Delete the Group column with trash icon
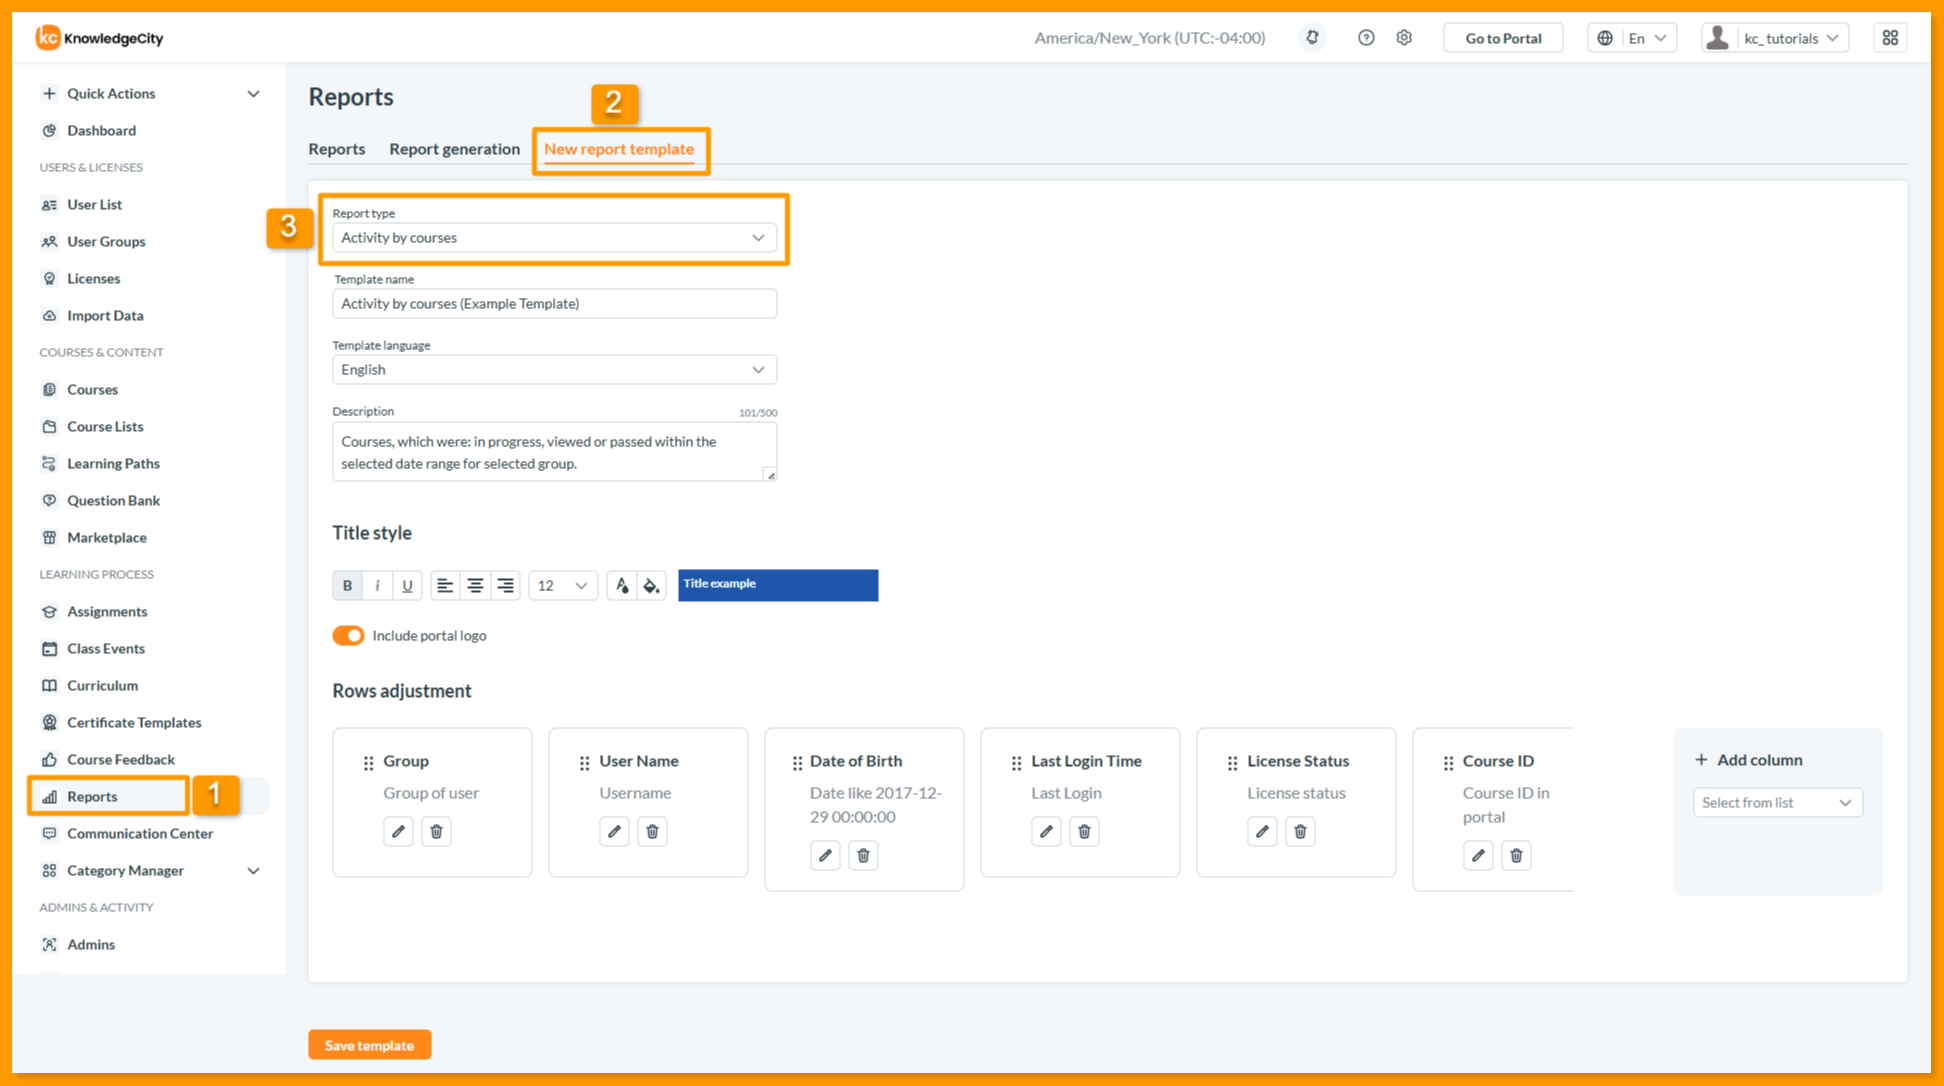 pos(436,831)
